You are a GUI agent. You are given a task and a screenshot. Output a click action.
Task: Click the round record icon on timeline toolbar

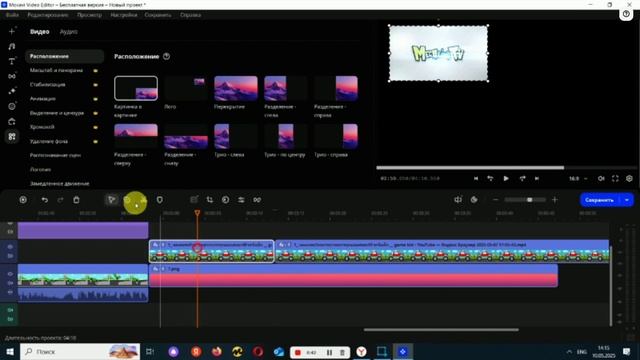(x=23, y=200)
